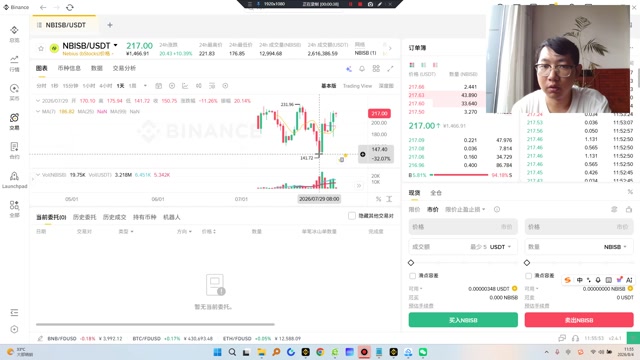Click the buy amount slider diamond handle
The width and height of the screenshot is (640, 360).
tap(411, 263)
